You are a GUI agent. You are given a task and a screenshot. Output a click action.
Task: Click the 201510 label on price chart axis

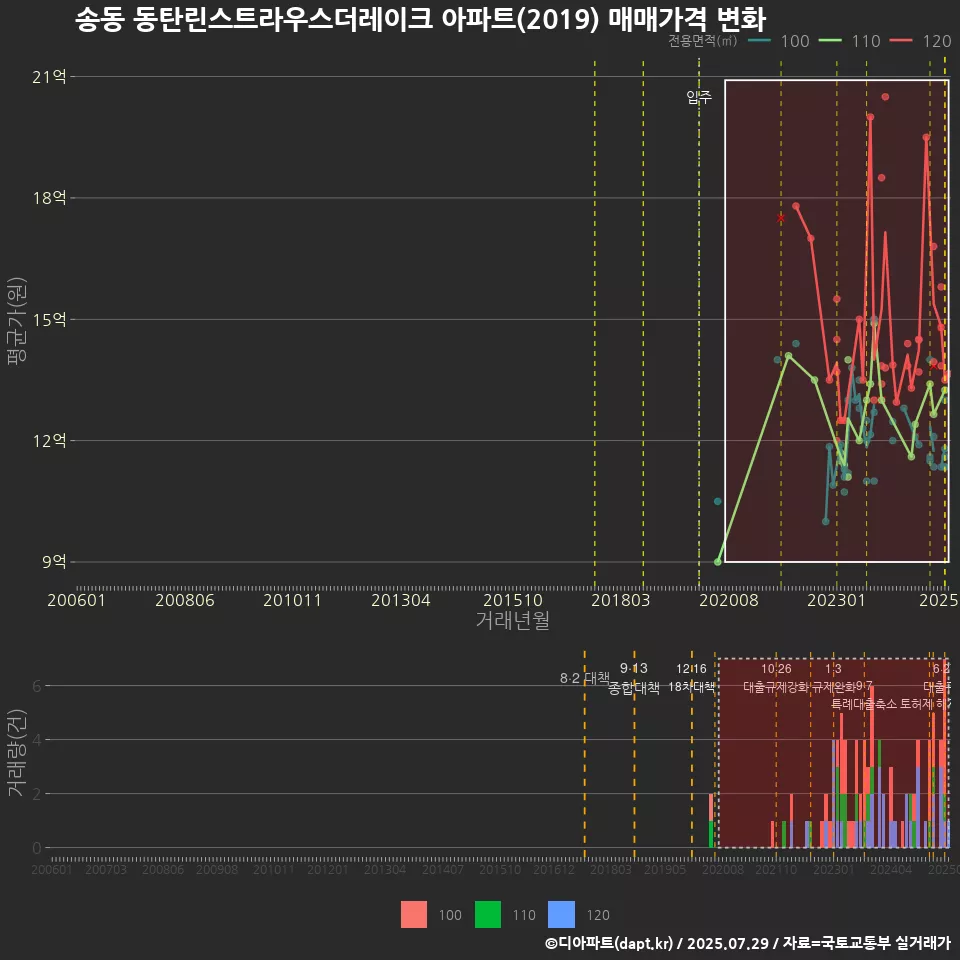pos(513,600)
